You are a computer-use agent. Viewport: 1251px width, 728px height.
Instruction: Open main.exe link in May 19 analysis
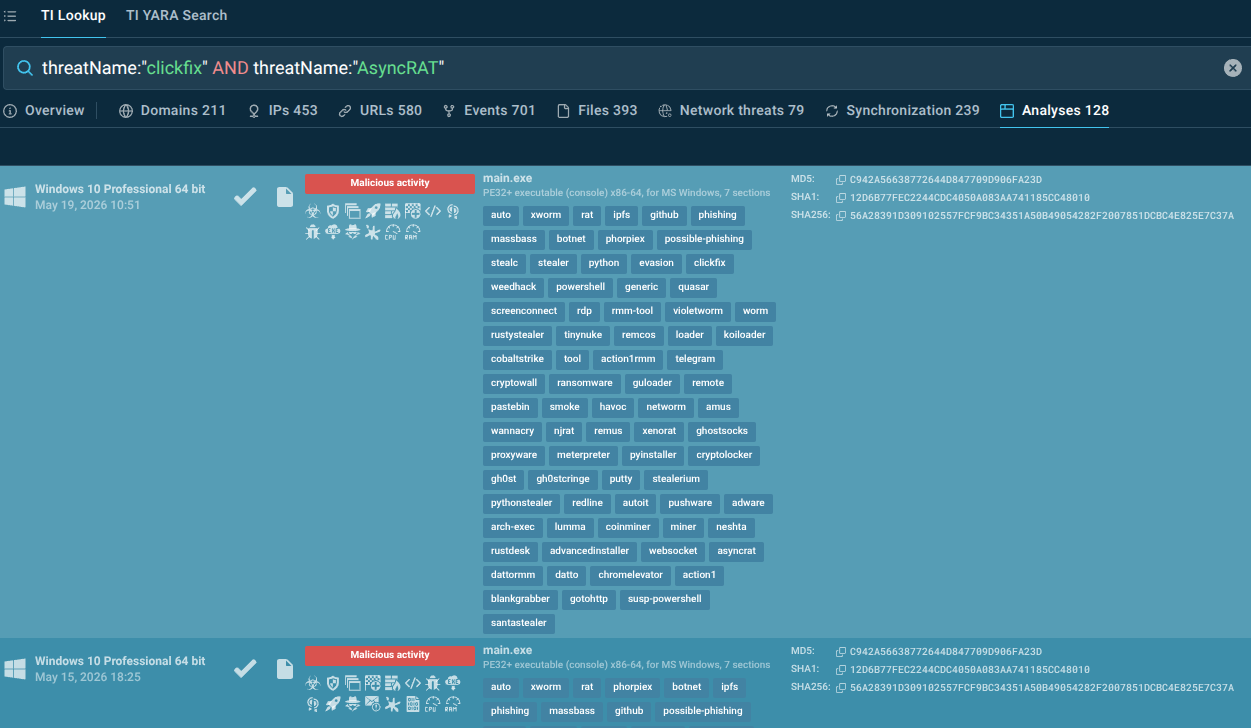(x=507, y=178)
